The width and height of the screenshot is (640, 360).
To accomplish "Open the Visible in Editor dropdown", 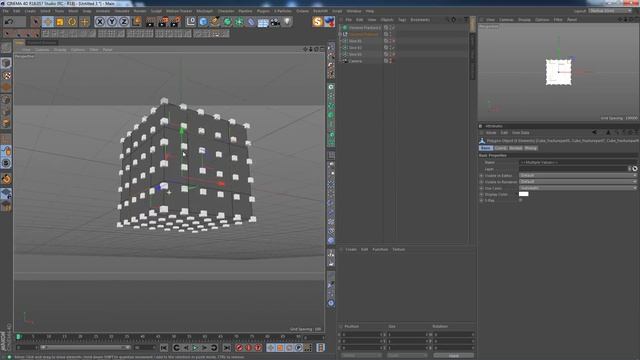I will [x=578, y=176].
